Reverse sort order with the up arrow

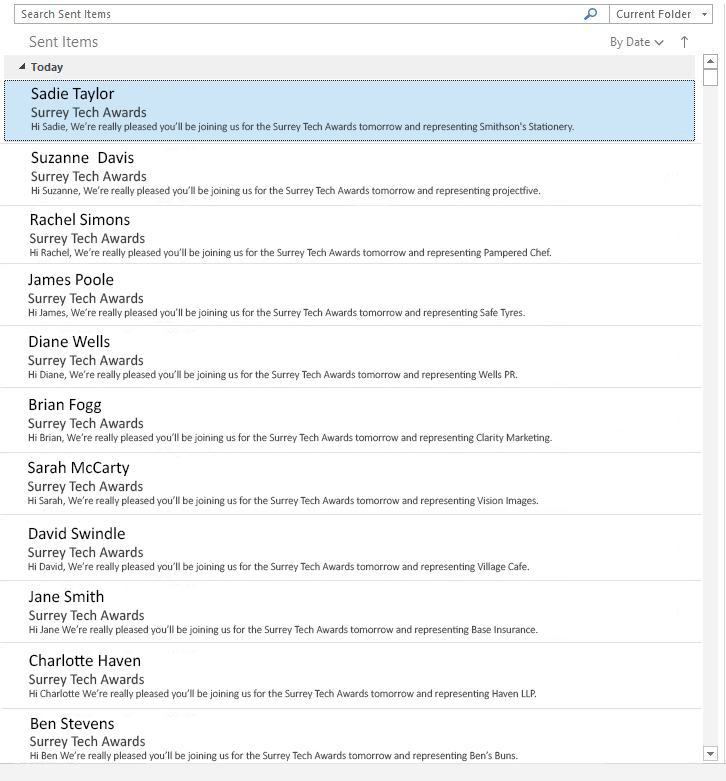tap(684, 42)
